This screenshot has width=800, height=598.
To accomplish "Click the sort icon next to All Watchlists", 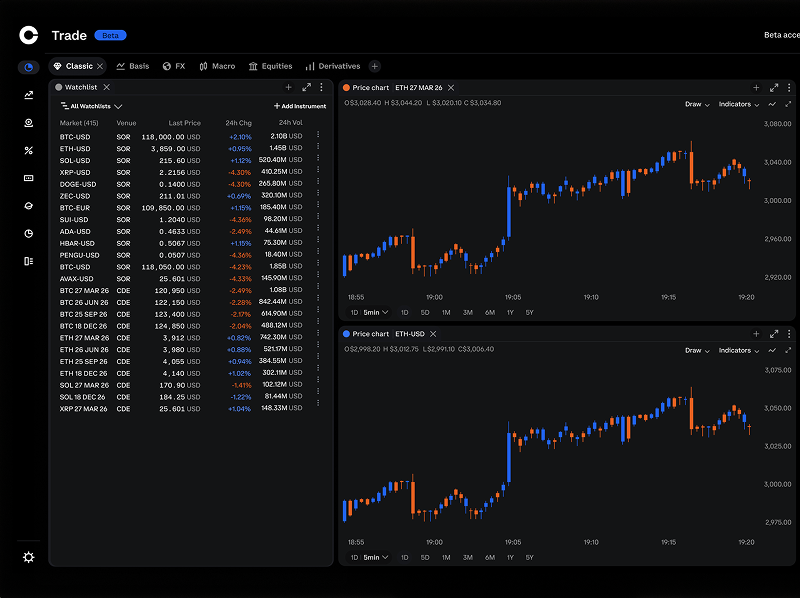I will pyautogui.click(x=65, y=105).
